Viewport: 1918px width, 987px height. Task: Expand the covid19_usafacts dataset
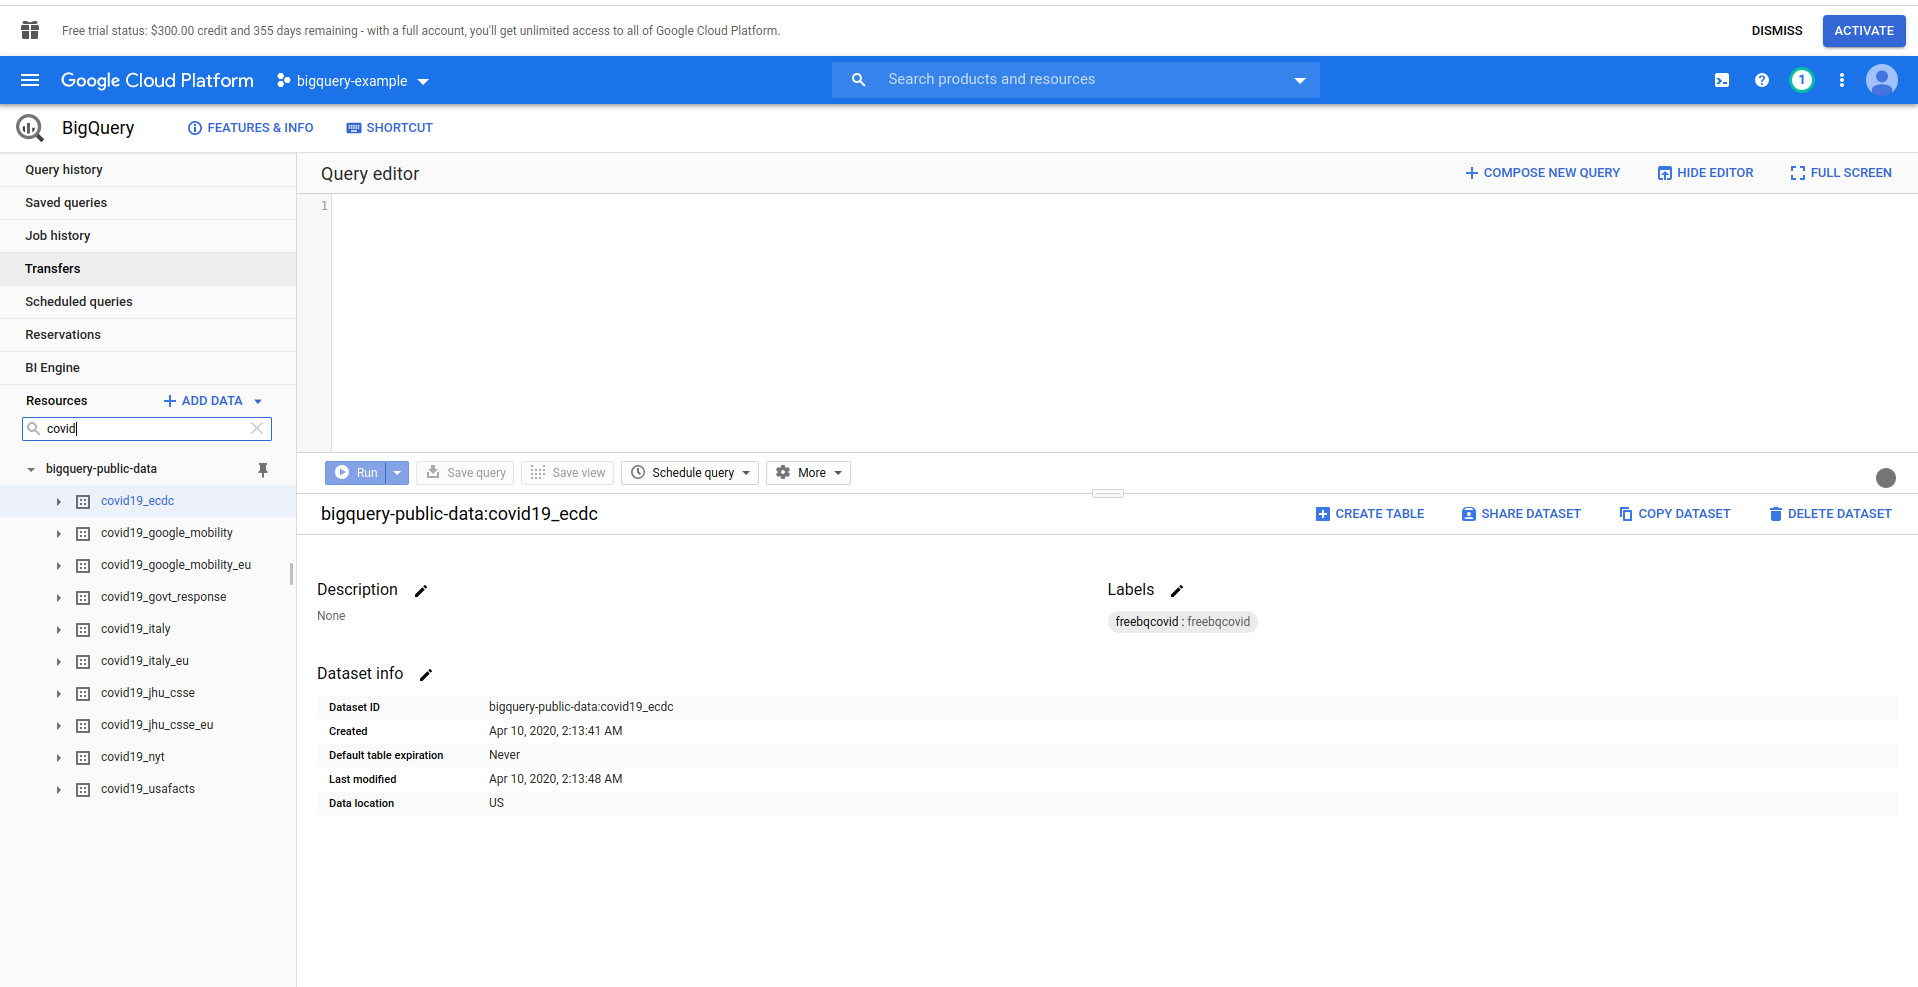[58, 790]
